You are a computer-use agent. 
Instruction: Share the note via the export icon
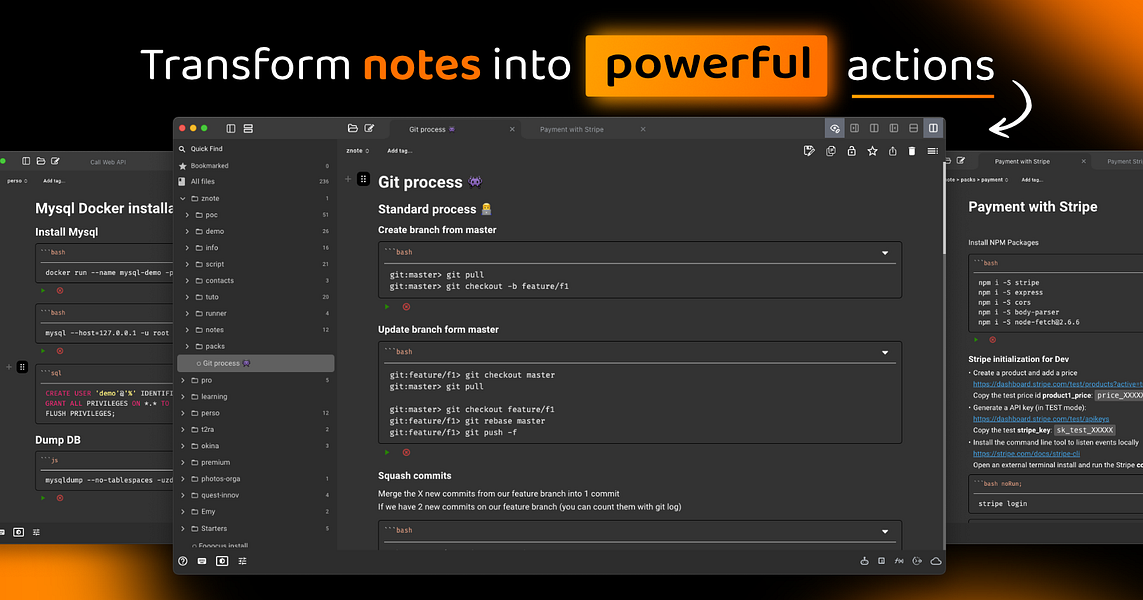[x=894, y=150]
